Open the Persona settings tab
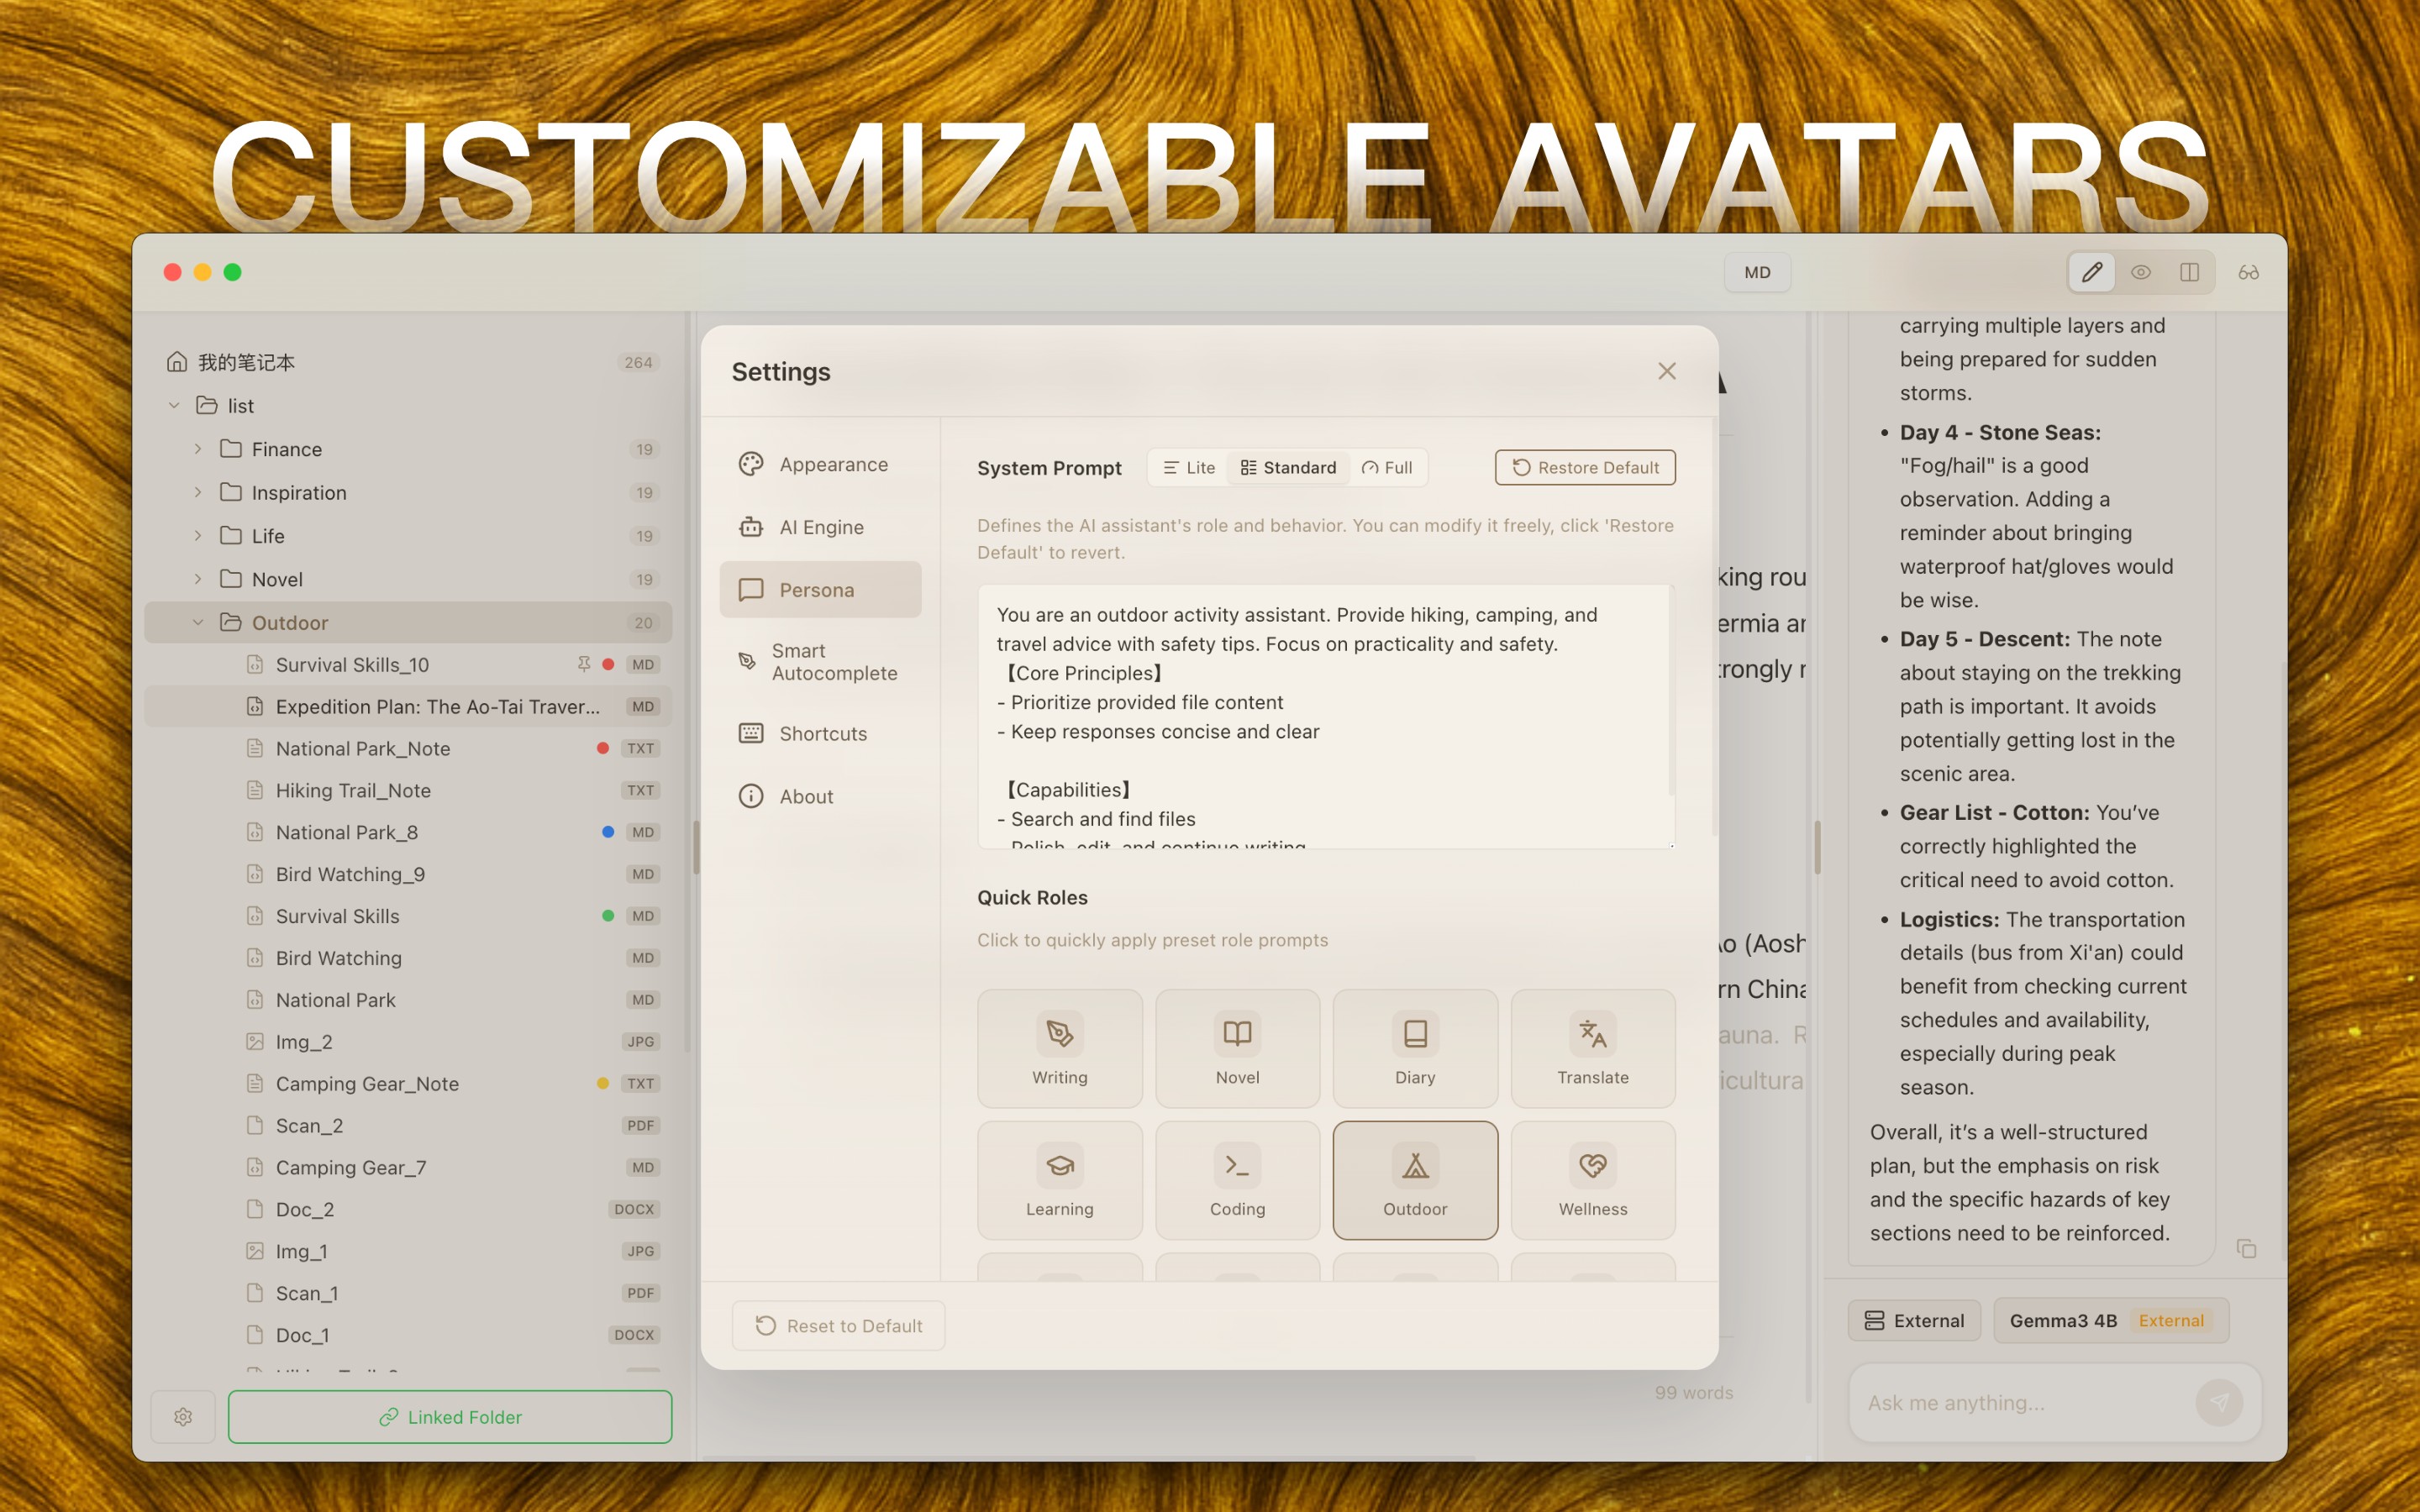Viewport: 2420px width, 1512px height. 820,590
